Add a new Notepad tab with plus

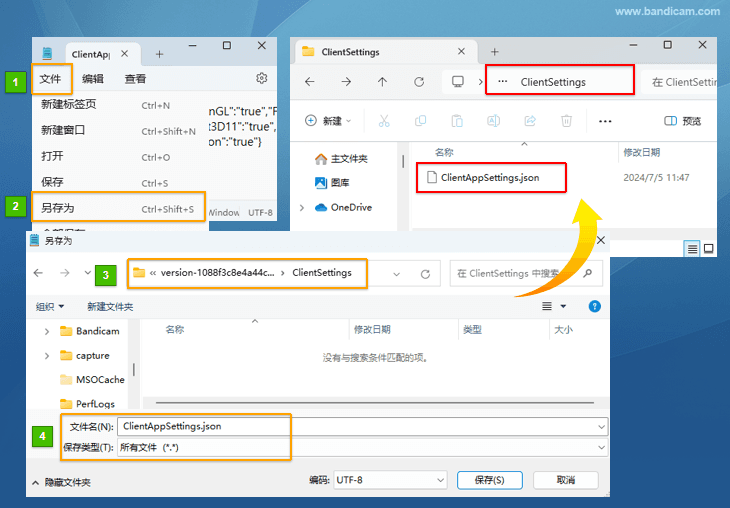click(159, 54)
